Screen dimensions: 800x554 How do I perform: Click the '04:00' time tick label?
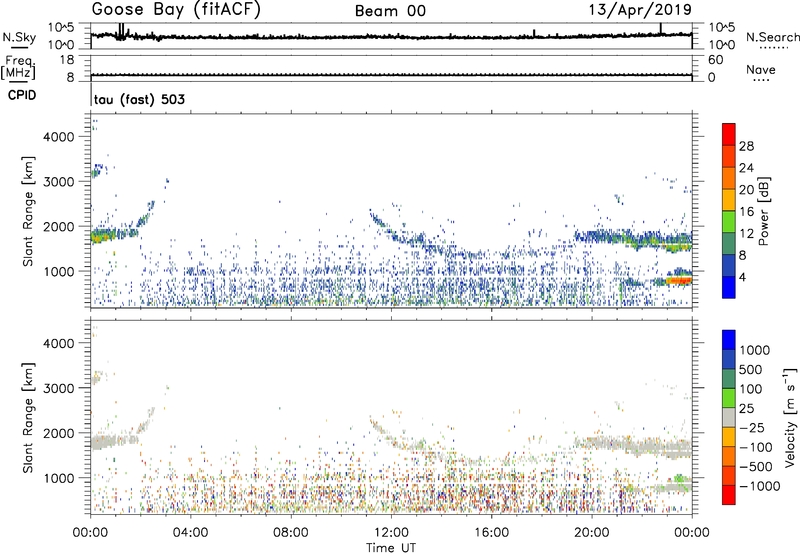[190, 533]
